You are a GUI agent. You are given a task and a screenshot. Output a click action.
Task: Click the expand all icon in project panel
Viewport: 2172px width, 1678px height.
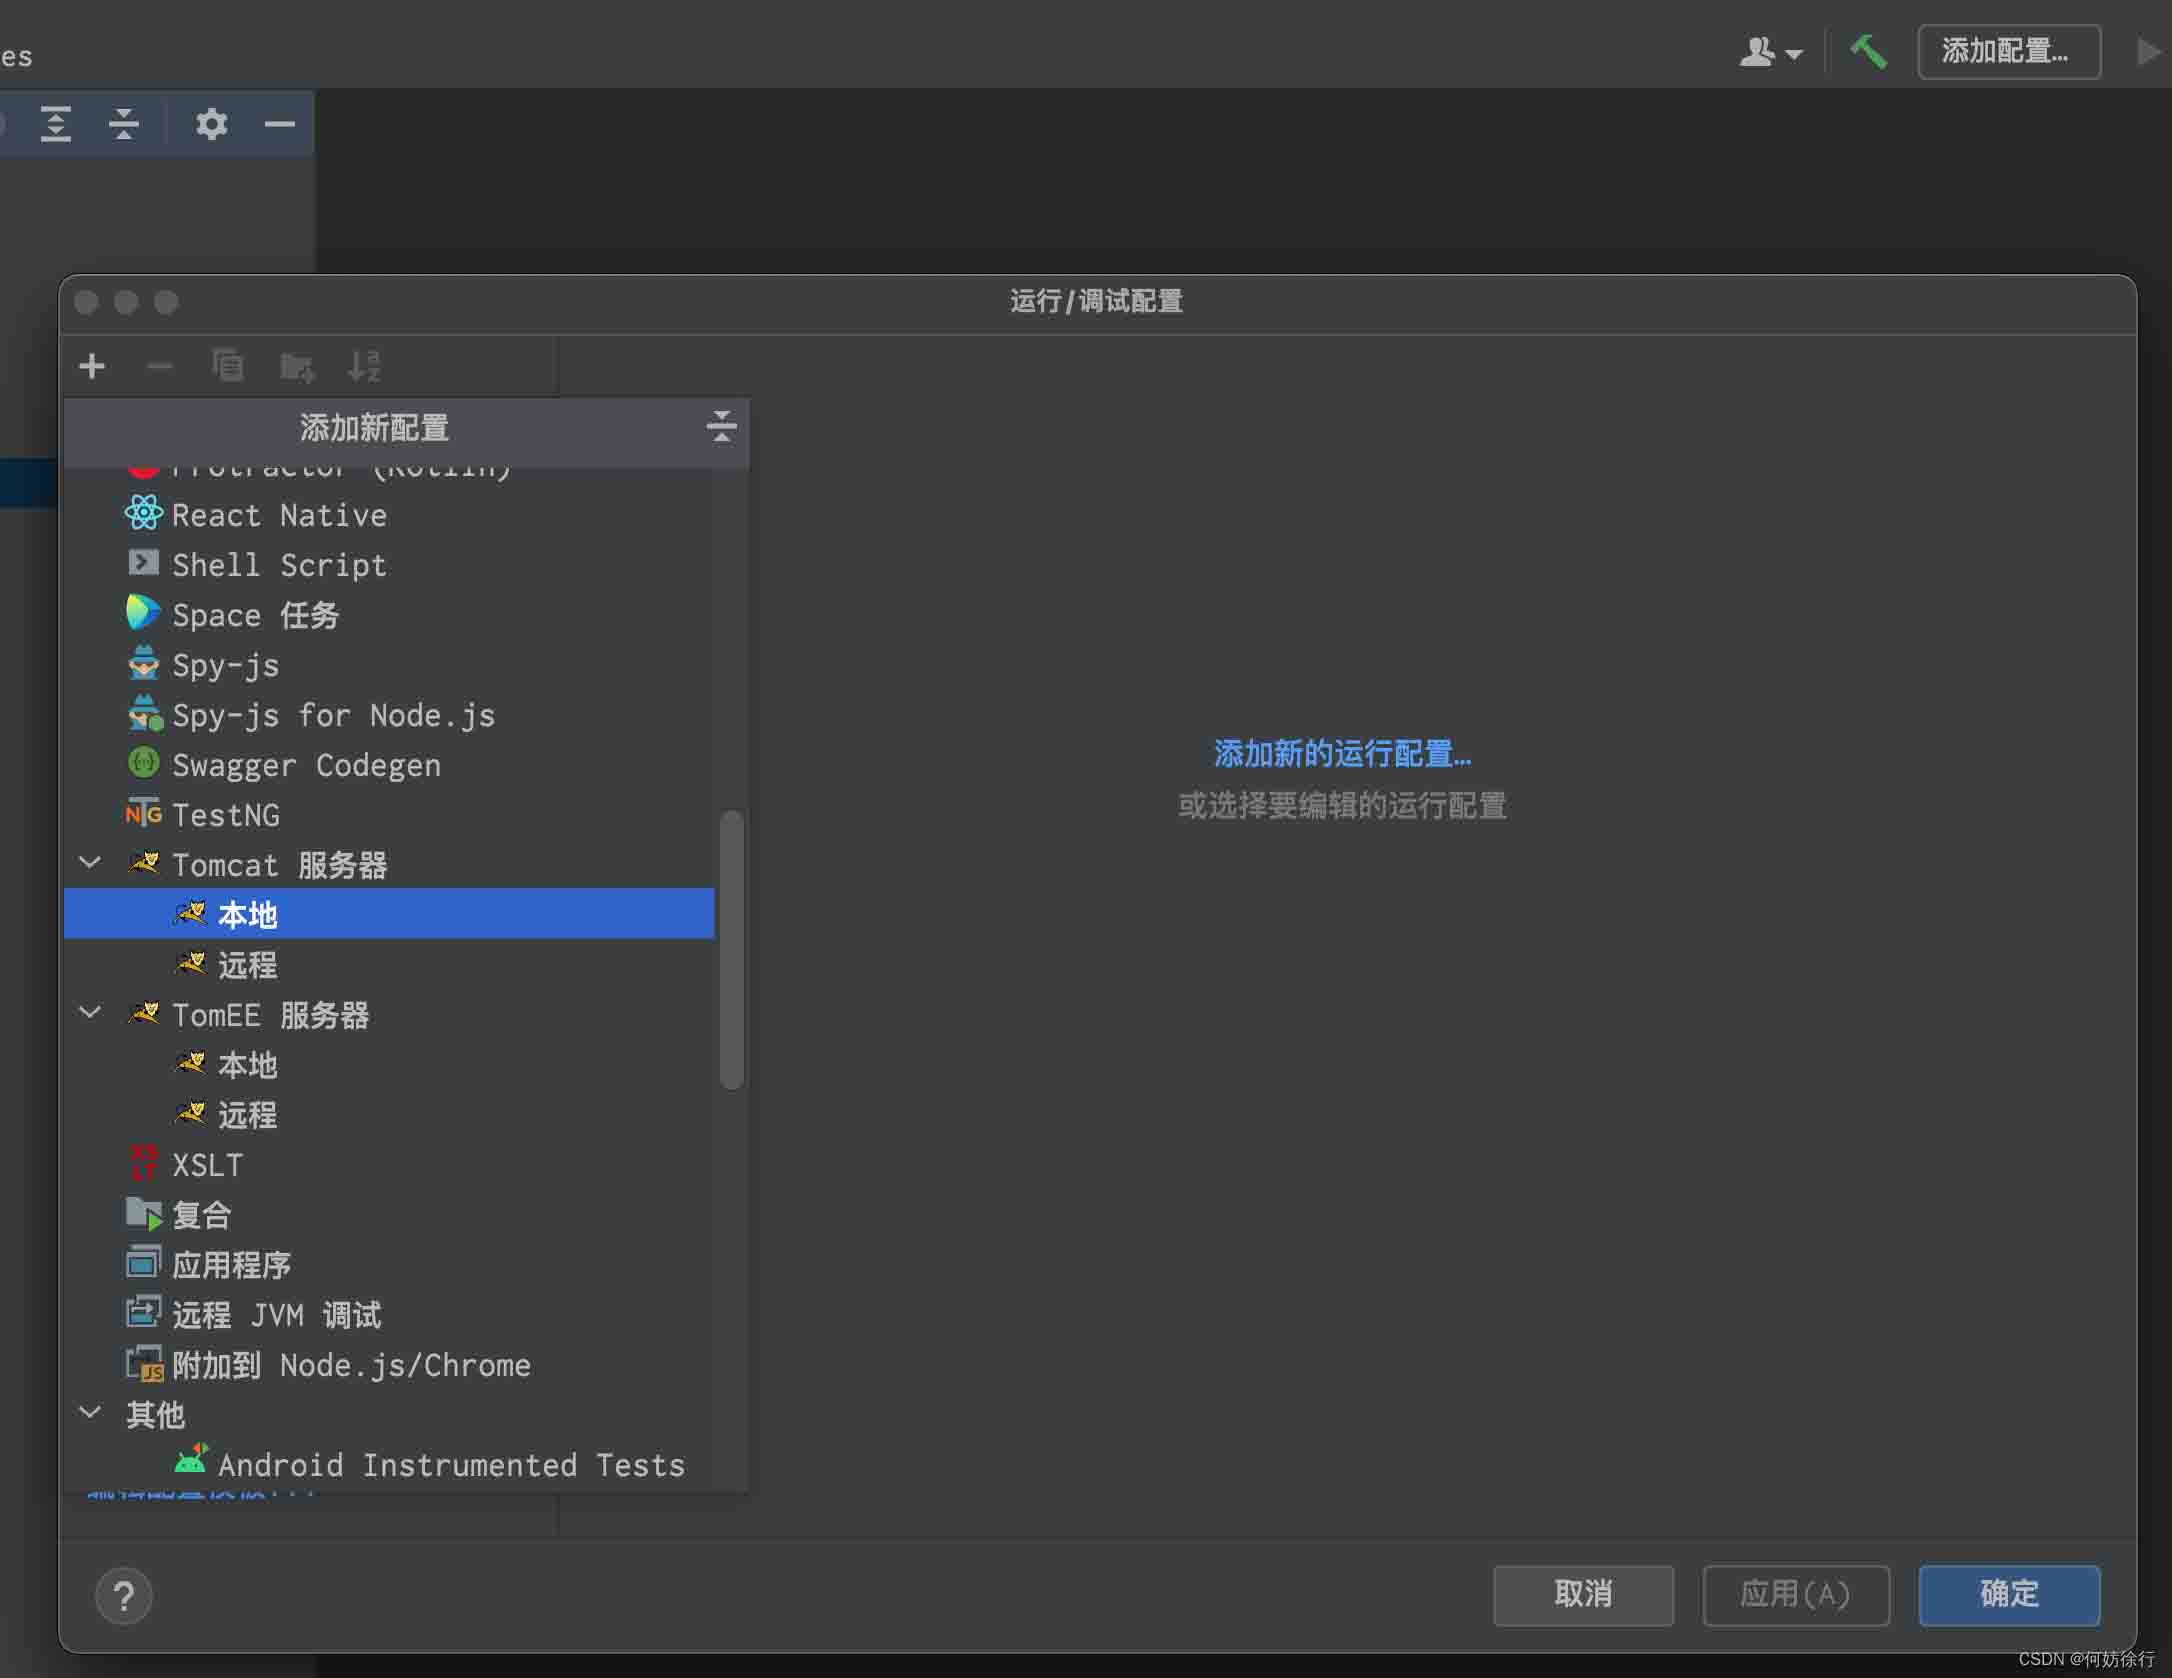click(x=56, y=123)
